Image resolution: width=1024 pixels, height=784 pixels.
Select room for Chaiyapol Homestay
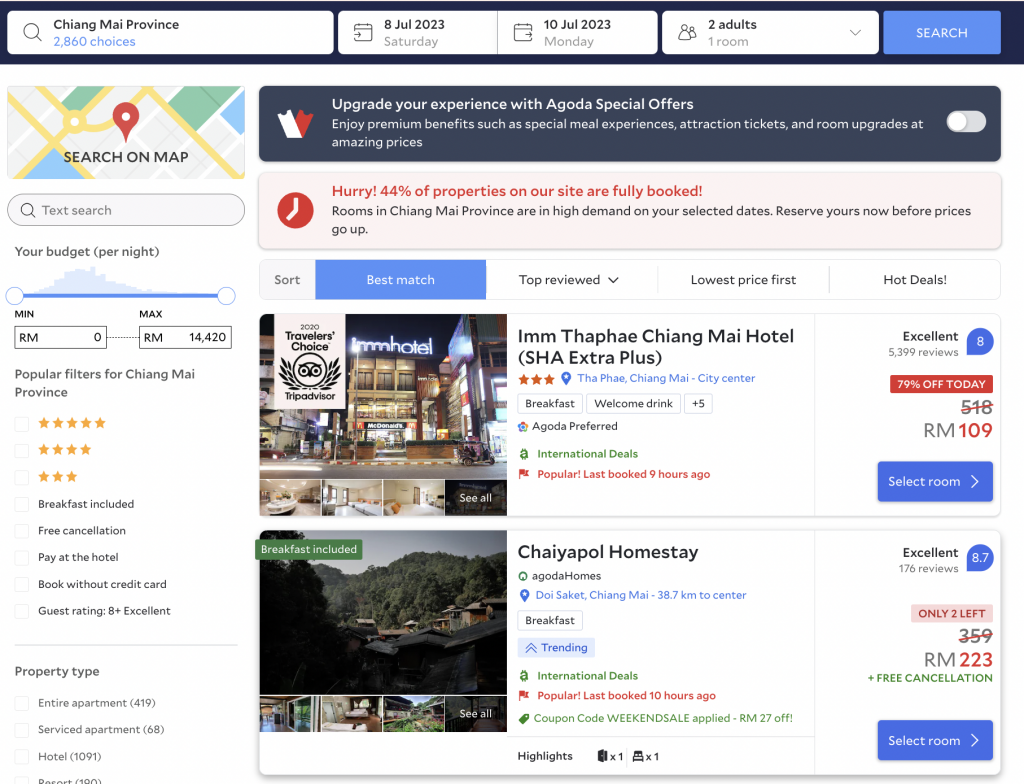pyautogui.click(x=935, y=740)
